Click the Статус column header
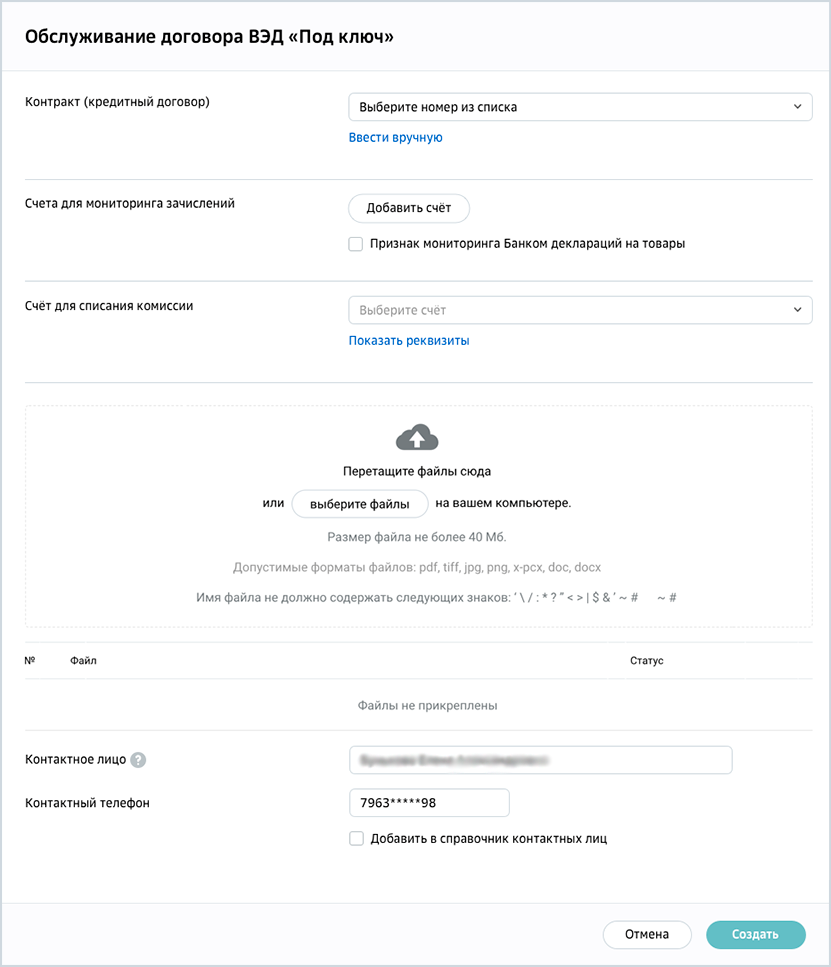This screenshot has width=831, height=967. tap(647, 660)
